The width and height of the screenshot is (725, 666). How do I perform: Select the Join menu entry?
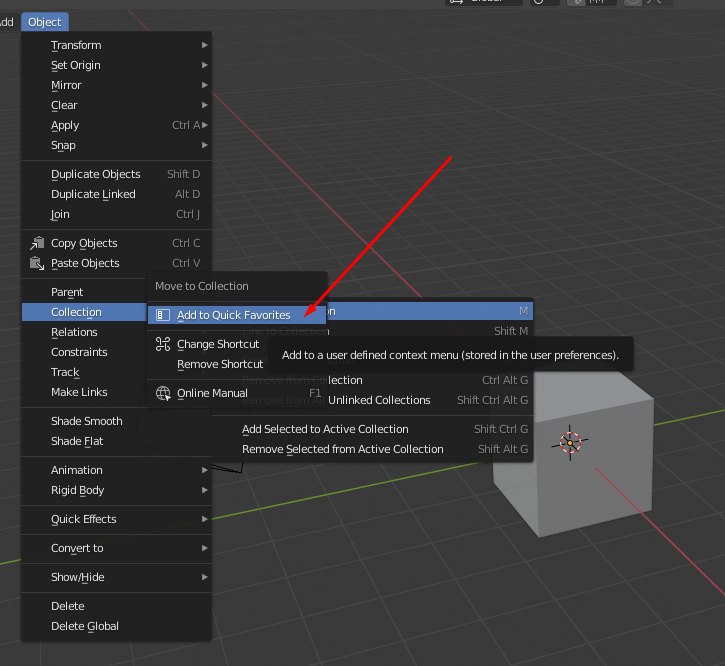(117, 214)
